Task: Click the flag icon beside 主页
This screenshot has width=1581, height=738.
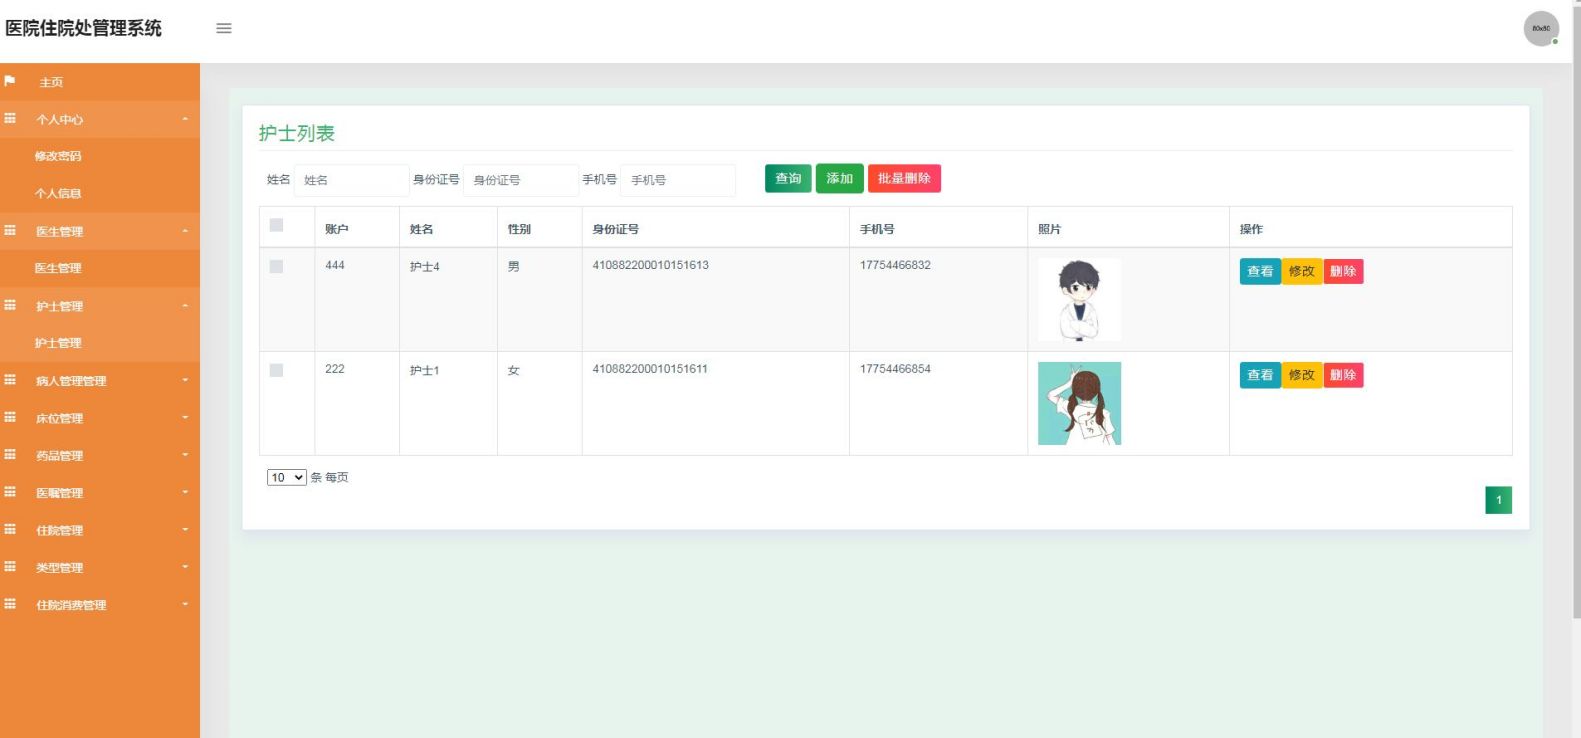Action: (x=10, y=81)
